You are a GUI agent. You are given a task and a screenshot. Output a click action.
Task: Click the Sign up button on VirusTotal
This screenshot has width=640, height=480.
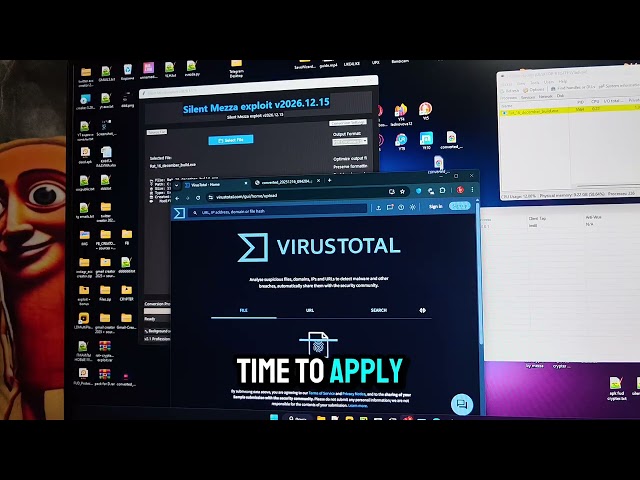pos(459,206)
